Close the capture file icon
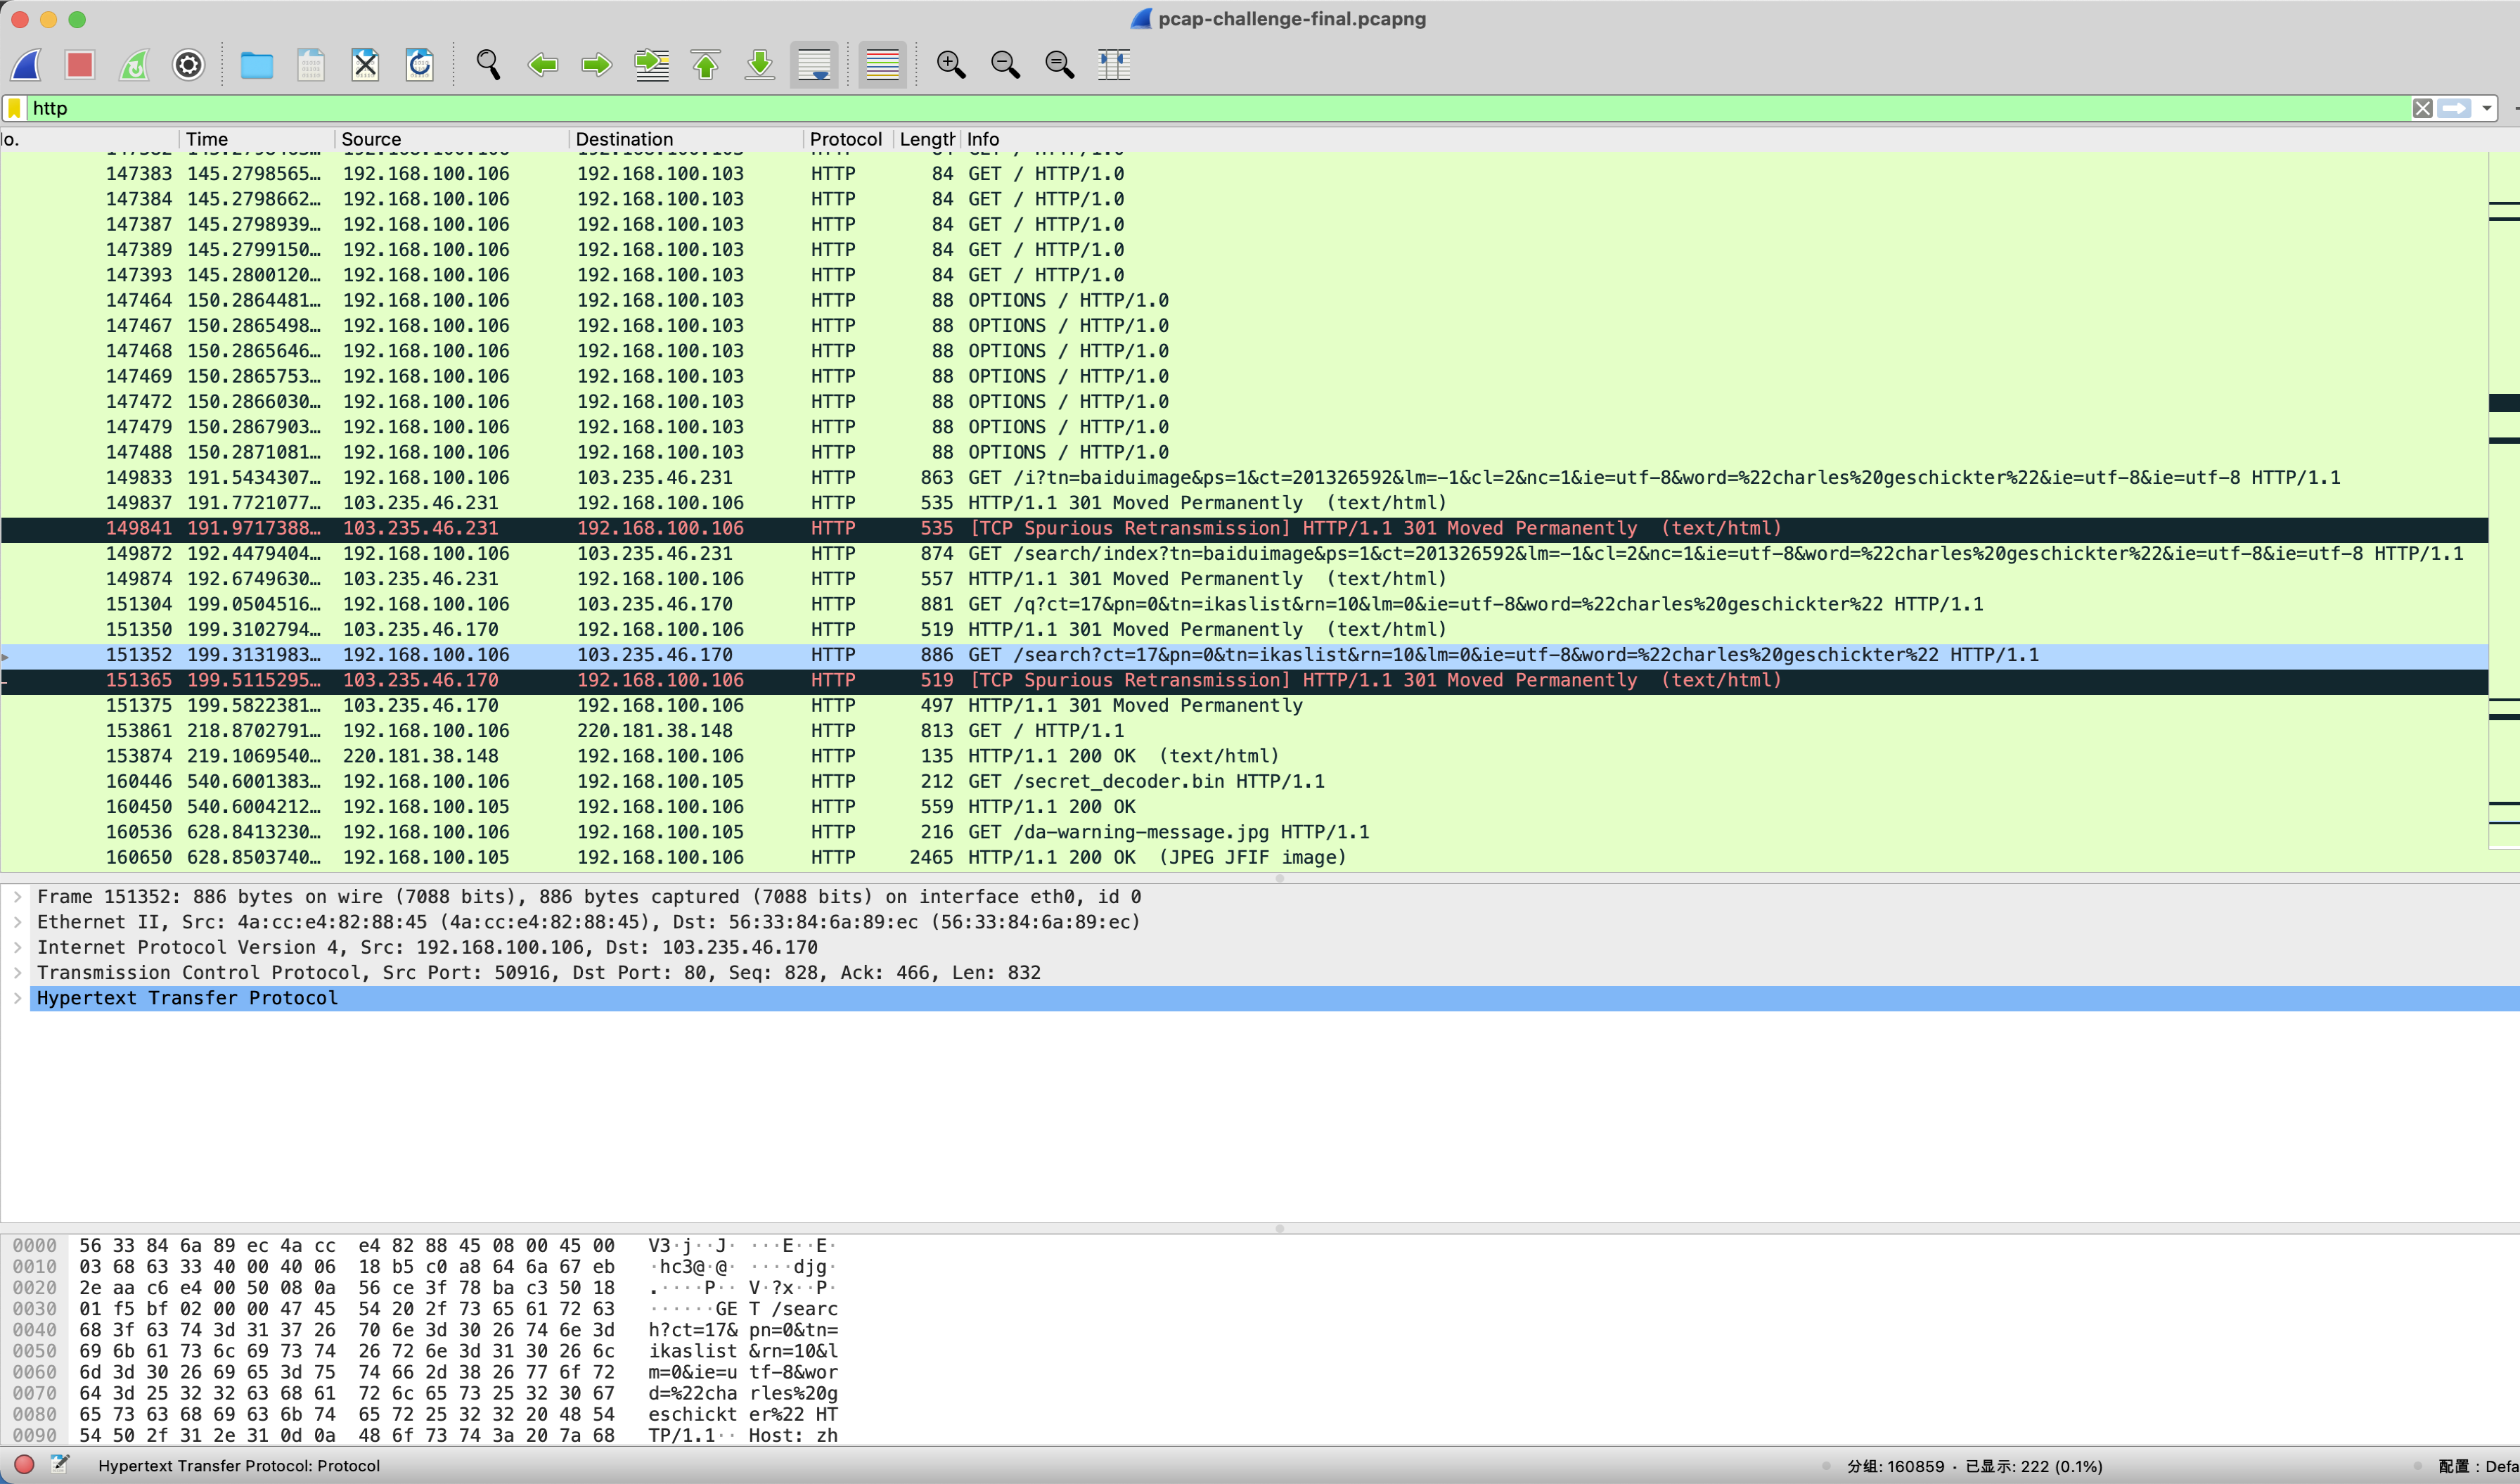Screen dimensions: 2520x1484 (365, 65)
